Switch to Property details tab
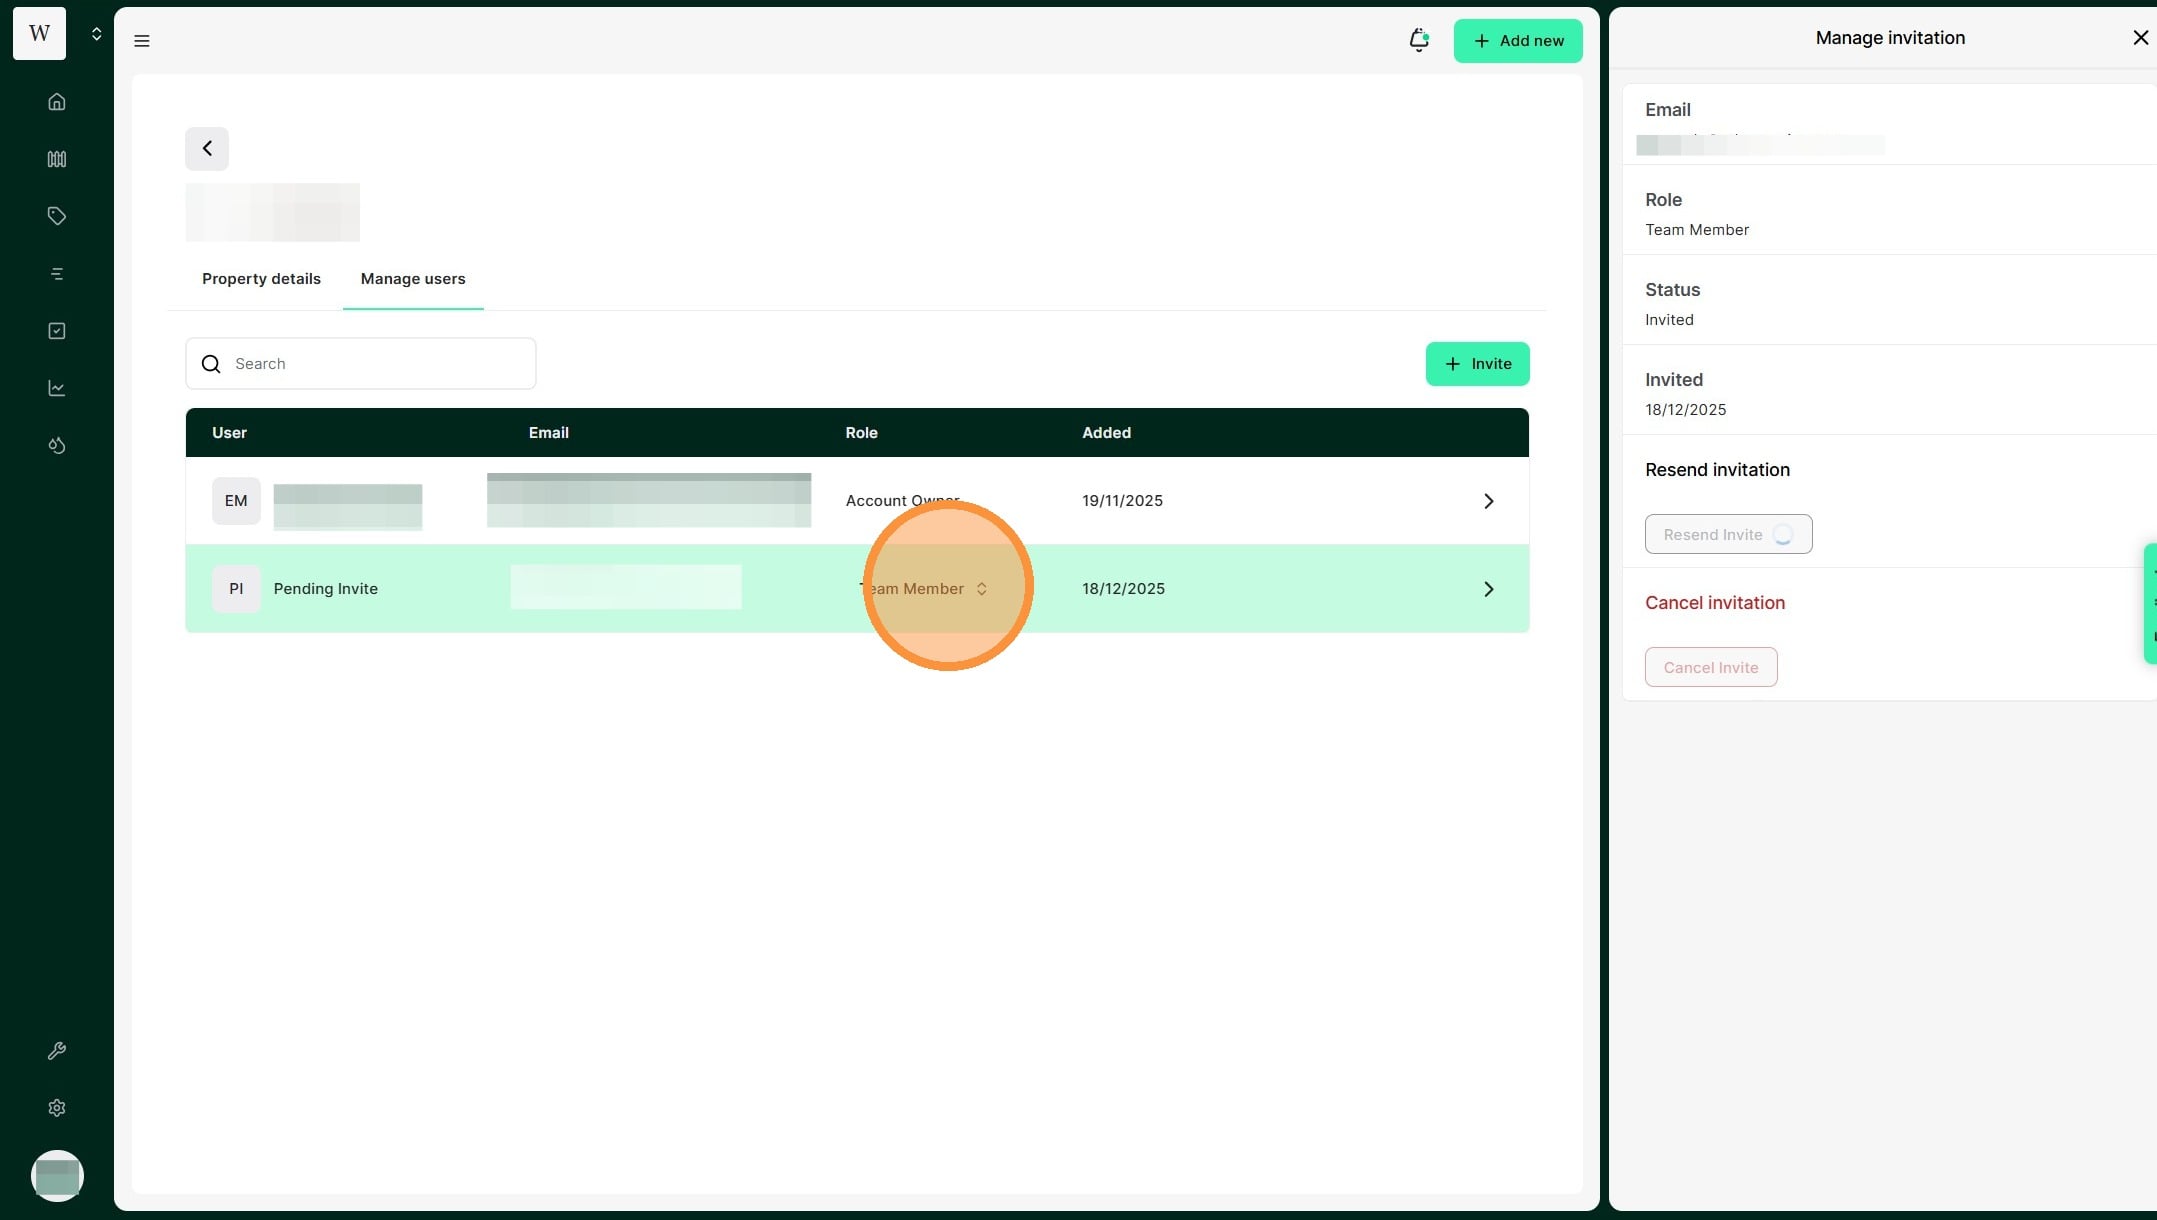Image resolution: width=2157 pixels, height=1220 pixels. pos(261,279)
